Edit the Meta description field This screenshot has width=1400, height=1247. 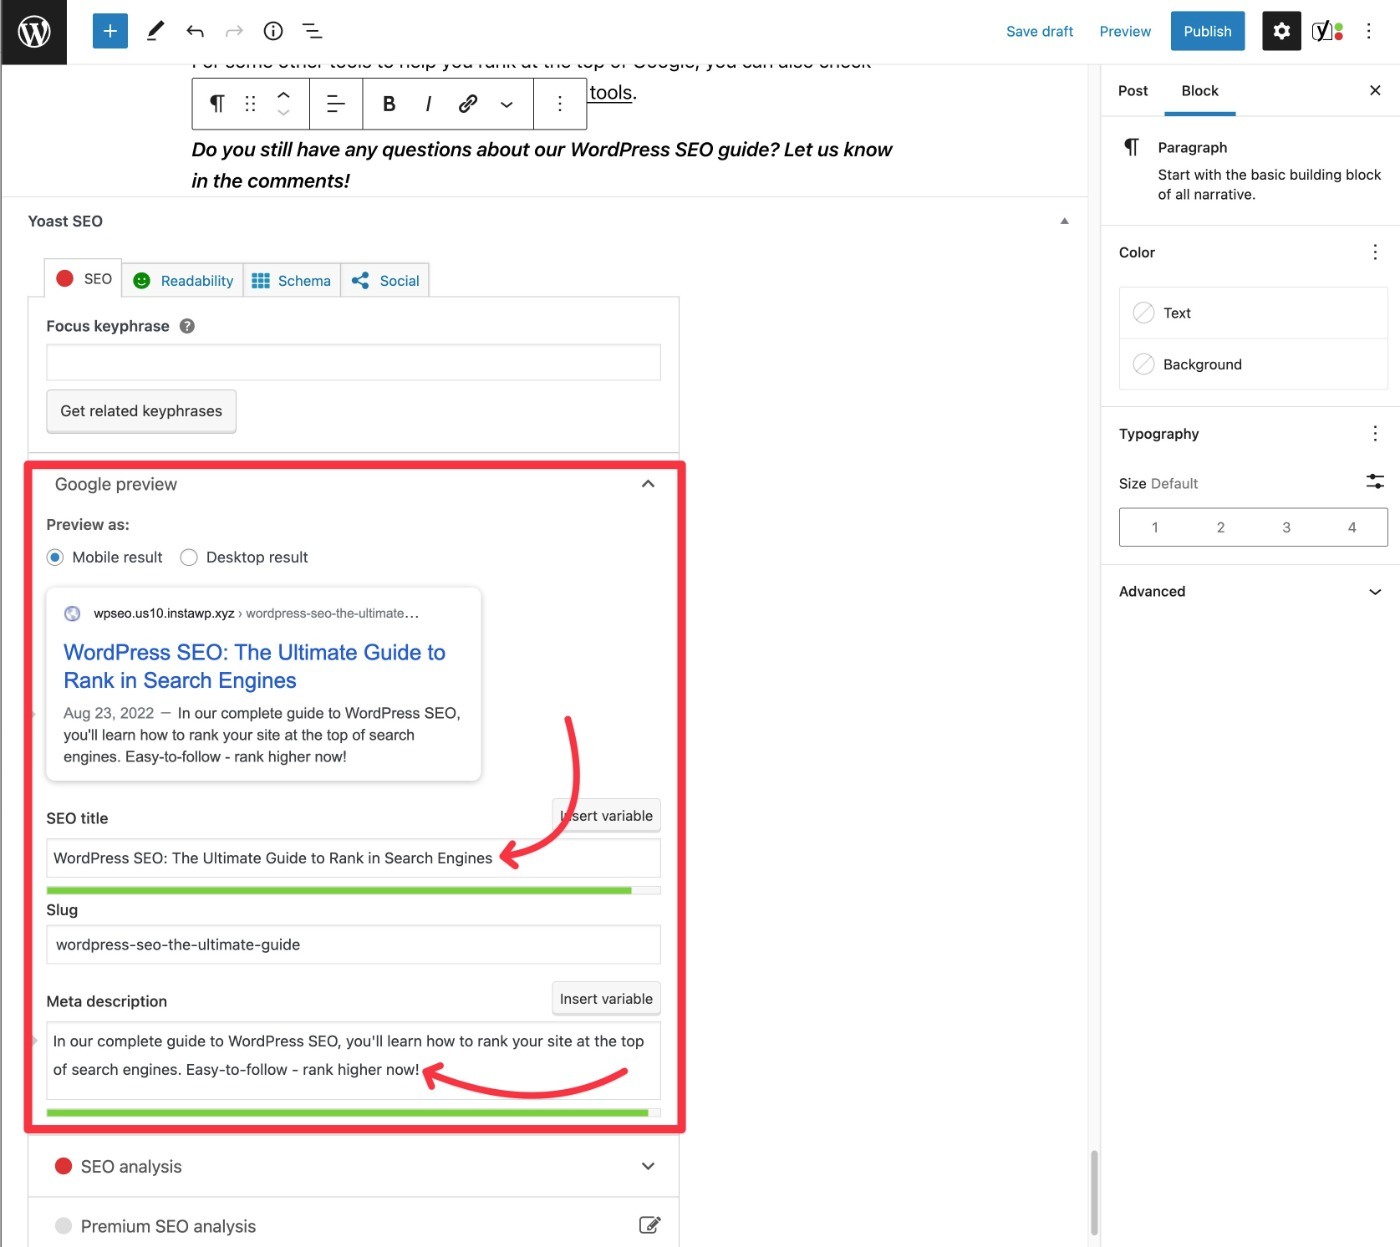tap(353, 1060)
